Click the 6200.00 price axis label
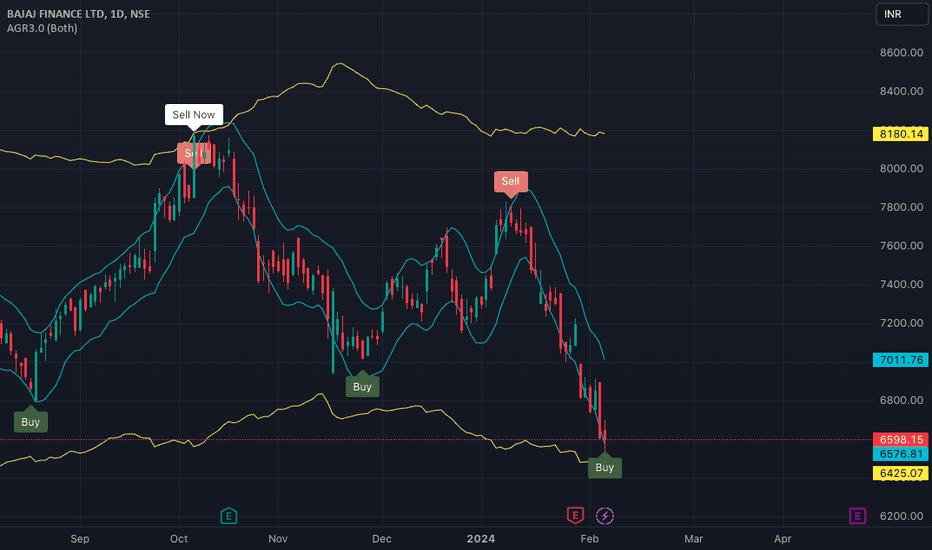 (901, 516)
